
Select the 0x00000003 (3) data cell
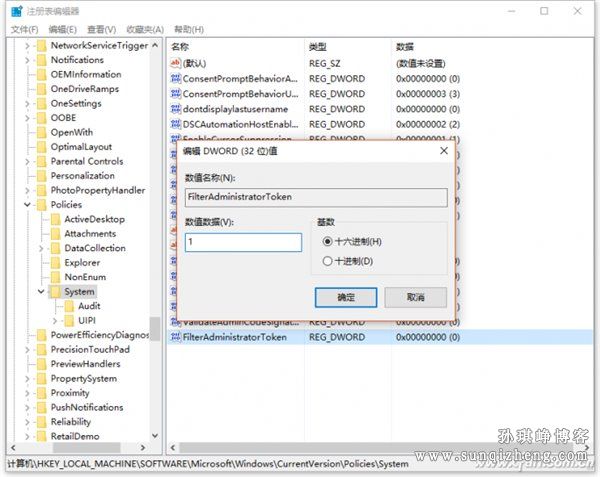point(428,94)
